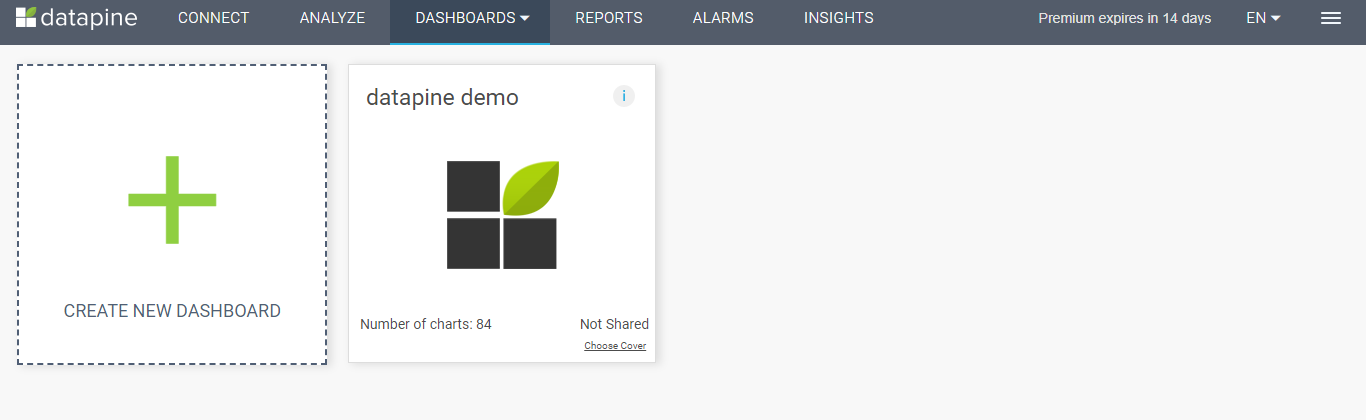This screenshot has width=1366, height=420.
Task: Expand the DASHBOARDS dropdown arrow
Action: pos(525,18)
